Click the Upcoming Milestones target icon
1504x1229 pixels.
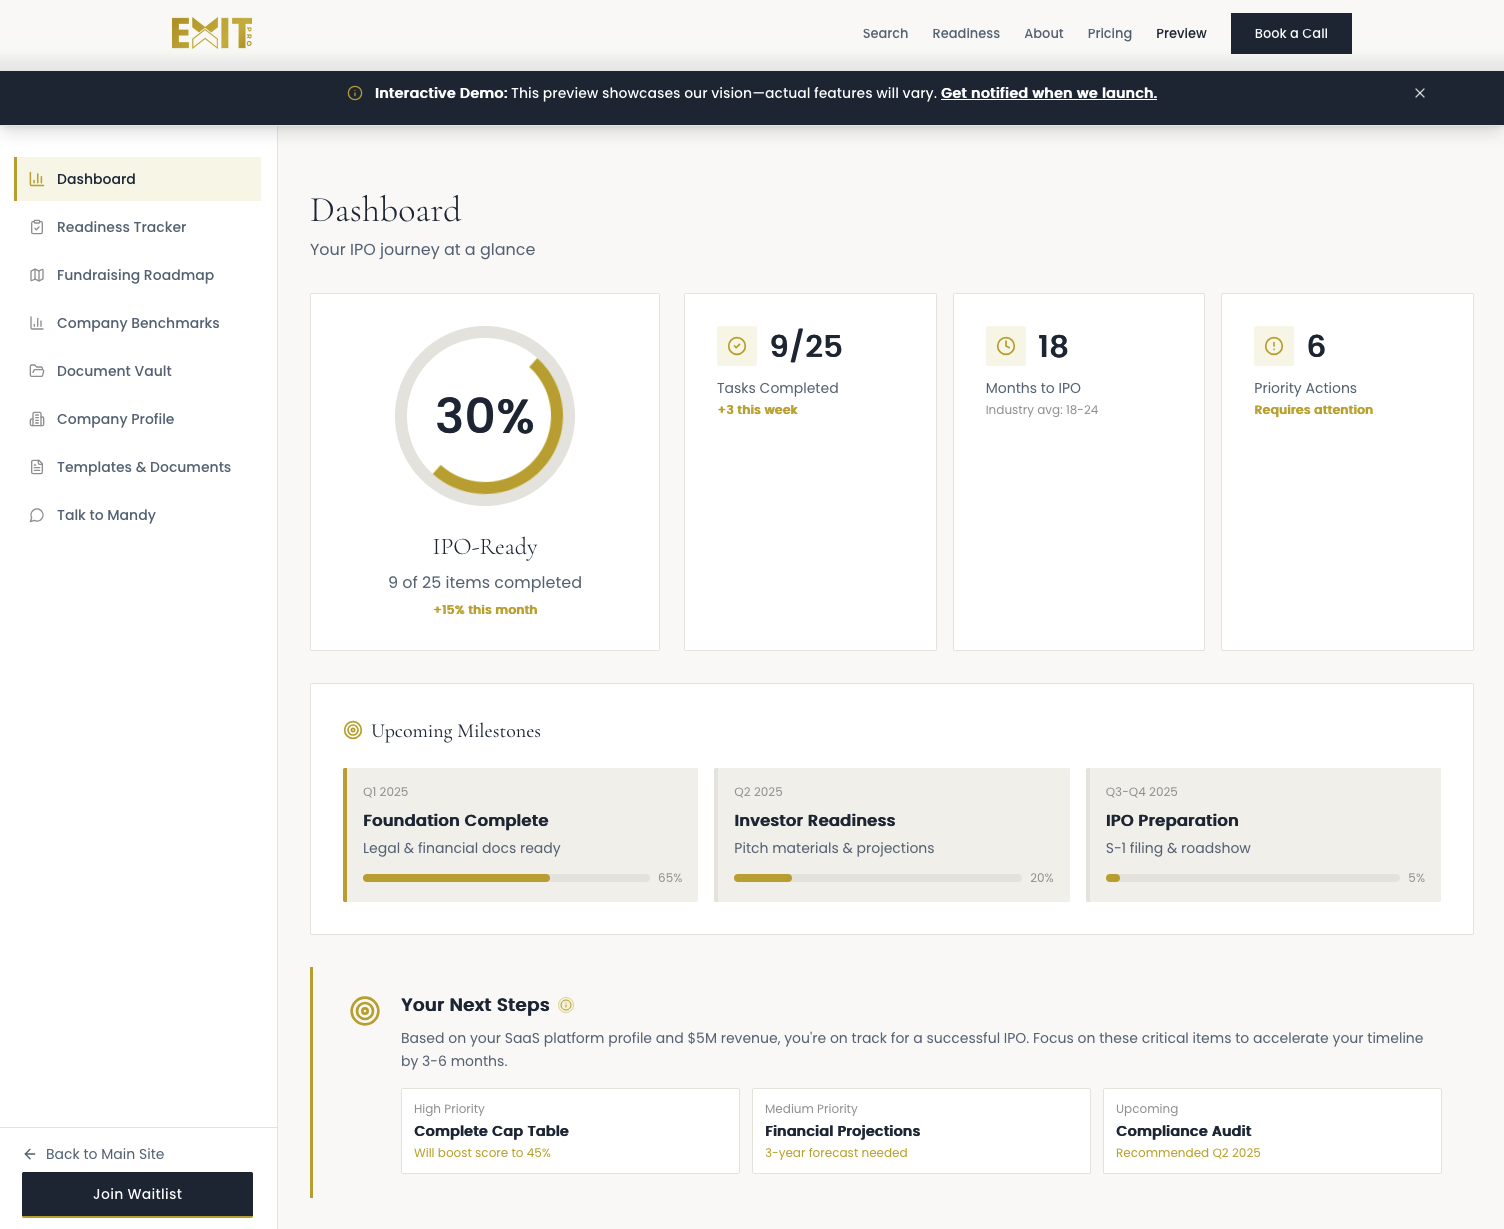click(353, 731)
